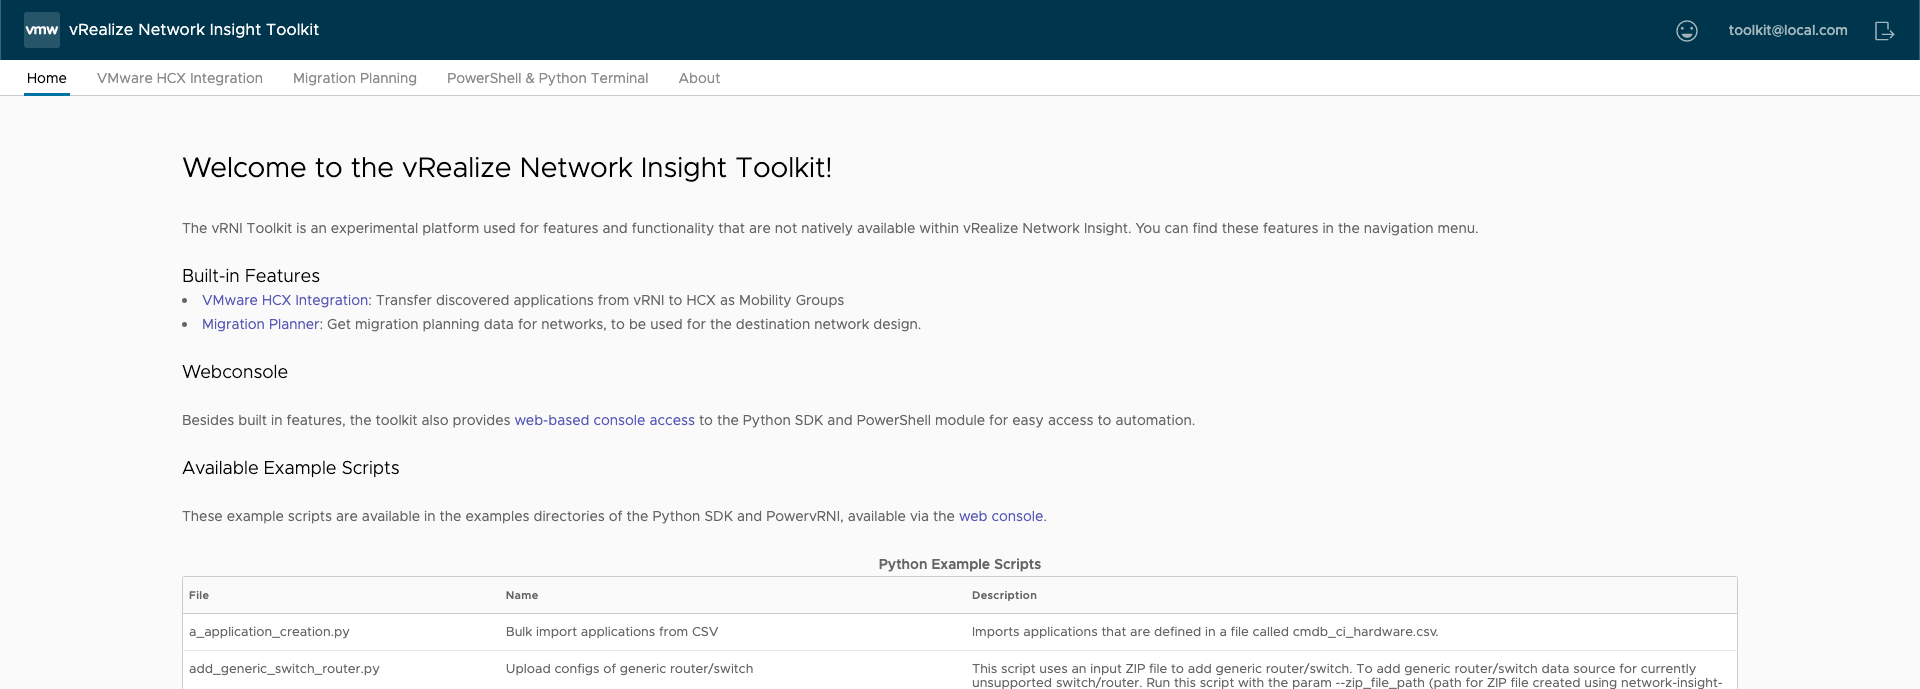Click the VMware logo icon
The height and width of the screenshot is (689, 1920).
pyautogui.click(x=41, y=30)
